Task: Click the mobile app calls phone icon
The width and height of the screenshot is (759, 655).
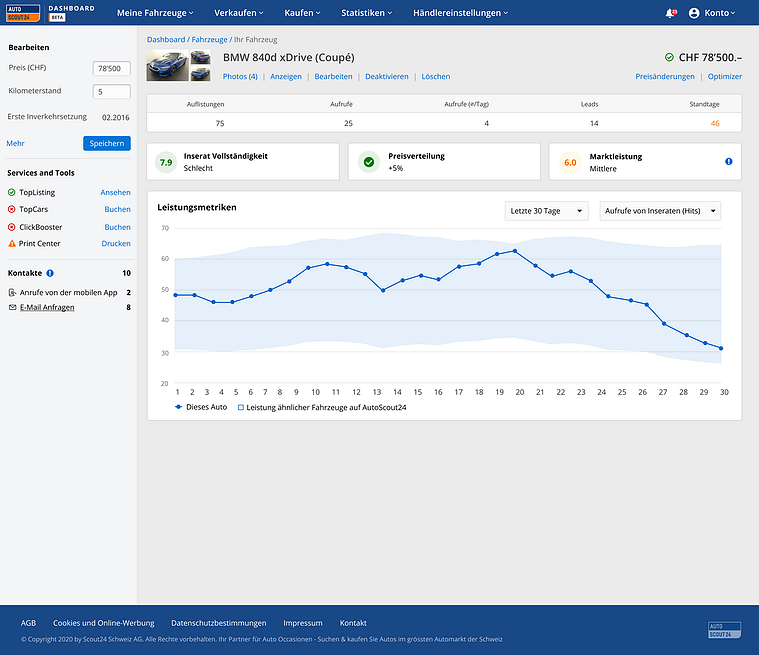Action: [x=12, y=292]
